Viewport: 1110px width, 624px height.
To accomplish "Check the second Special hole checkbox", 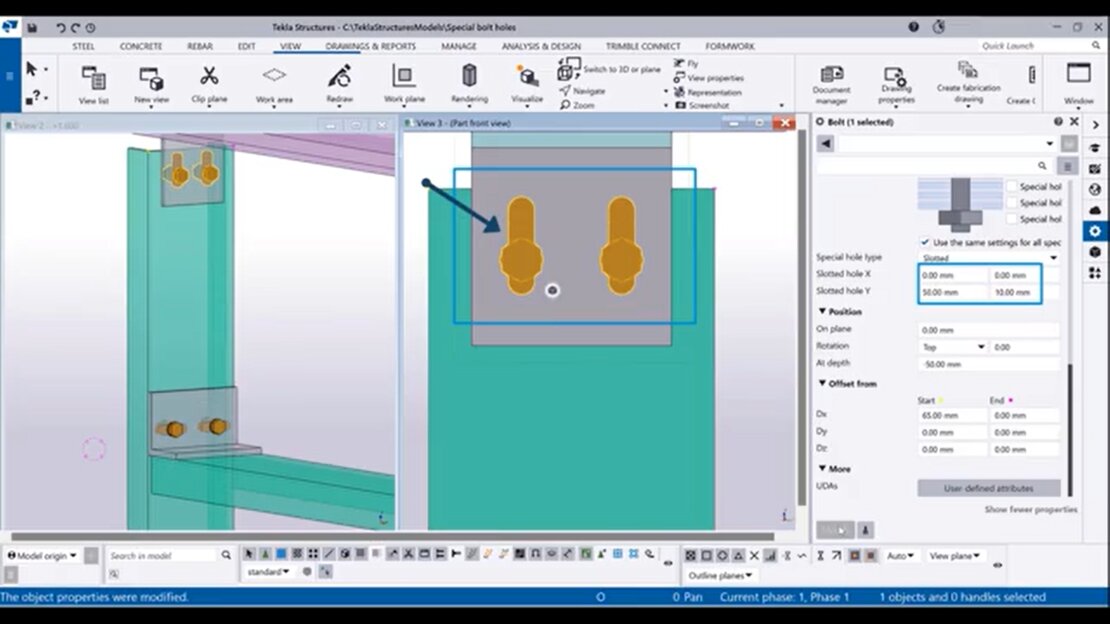I will pyautogui.click(x=1012, y=203).
